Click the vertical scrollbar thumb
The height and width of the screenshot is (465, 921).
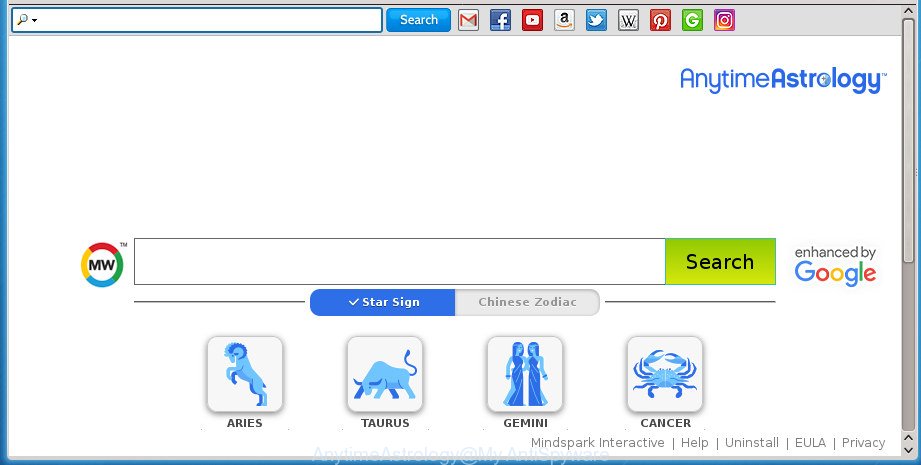(908, 141)
